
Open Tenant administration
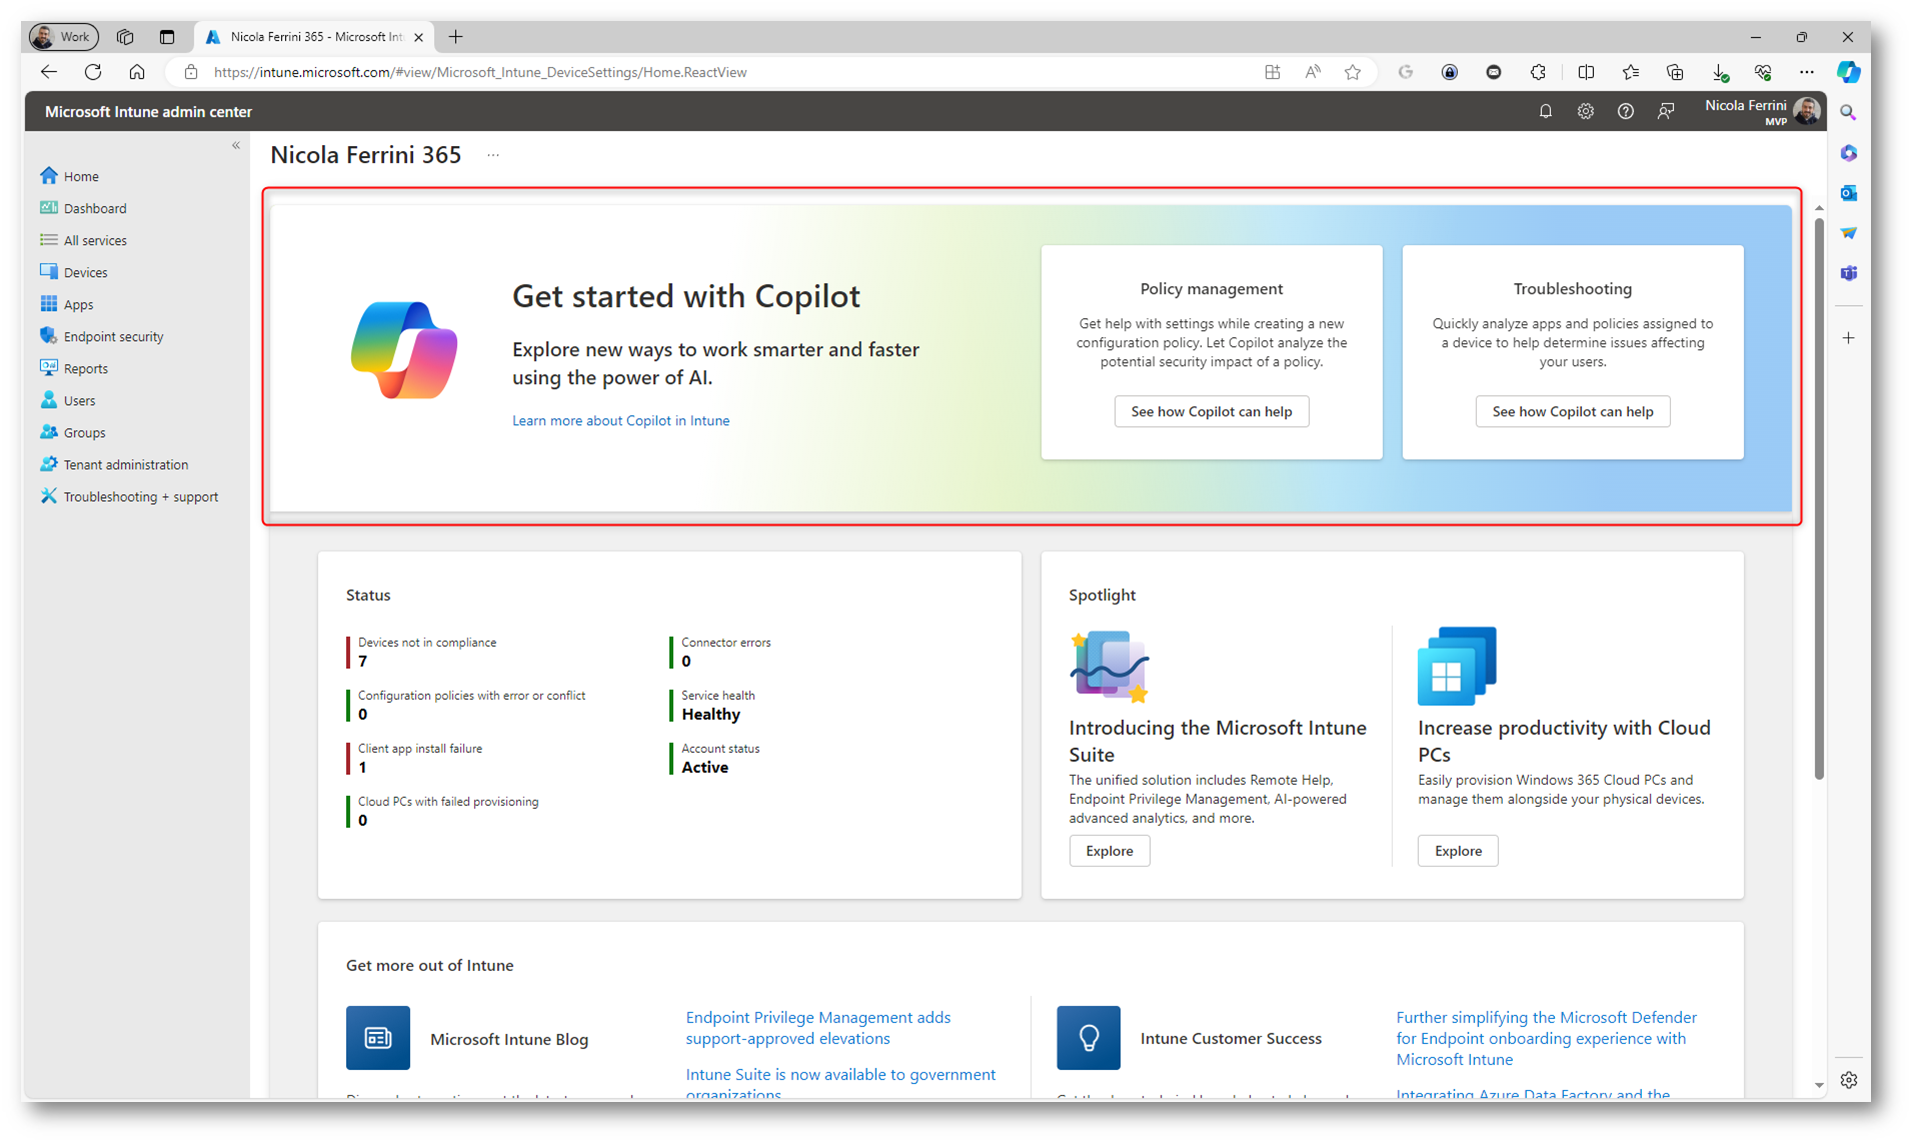click(x=114, y=464)
